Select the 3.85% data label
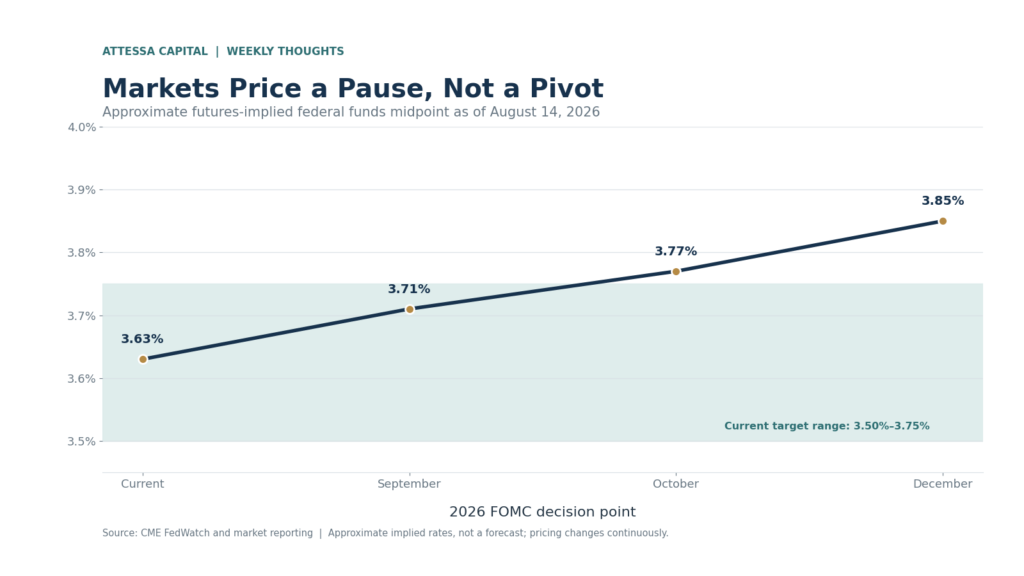 pos(942,200)
